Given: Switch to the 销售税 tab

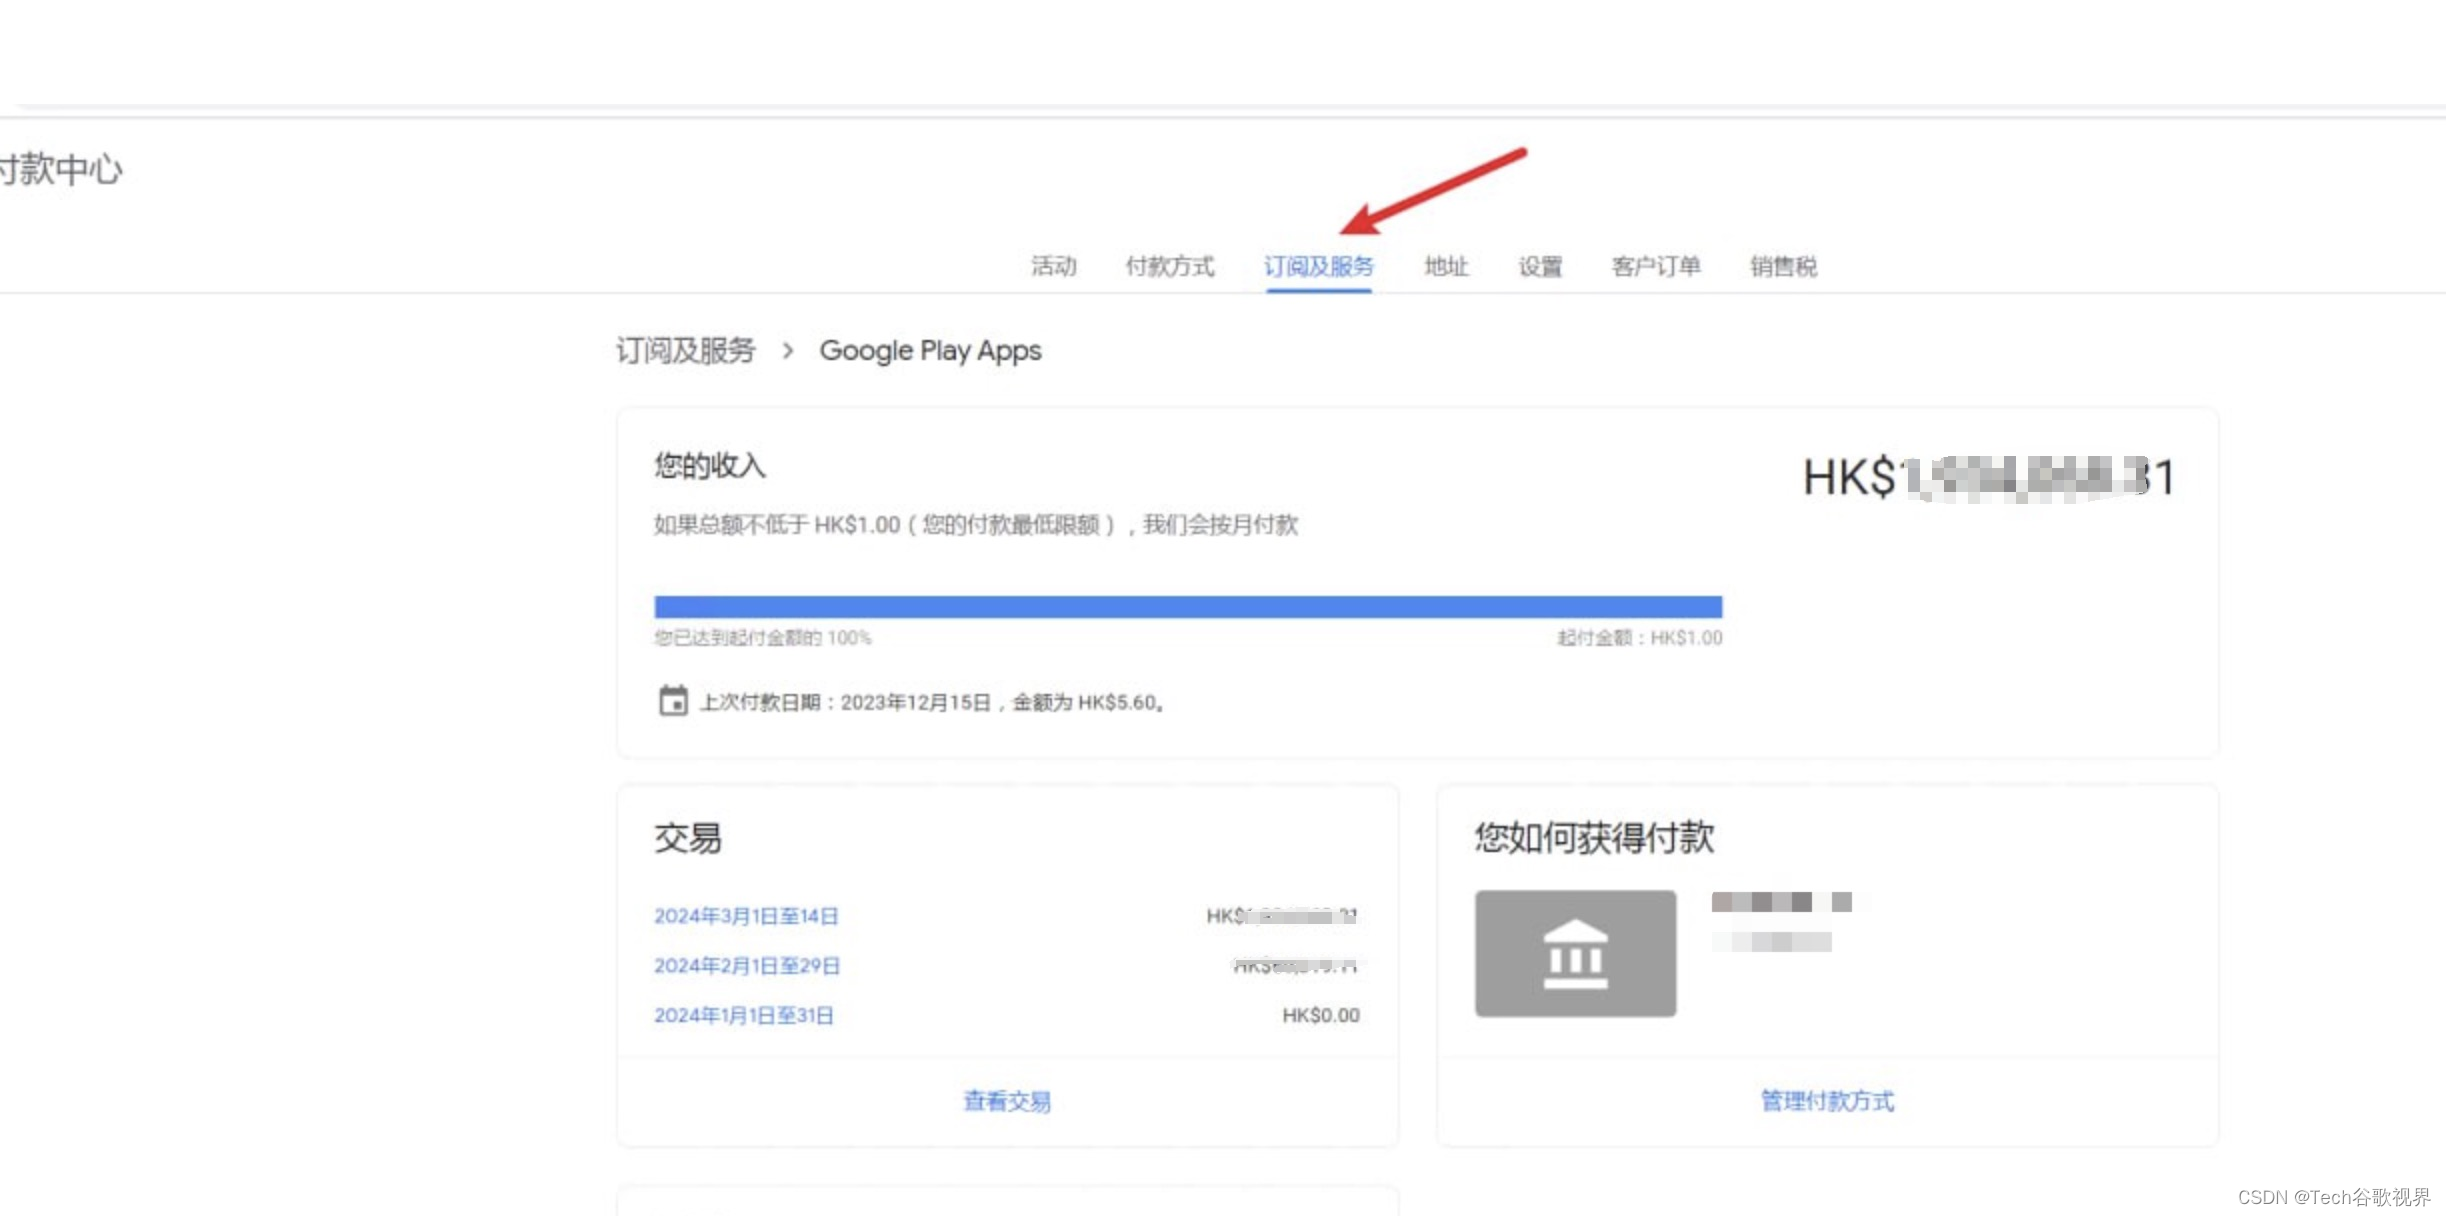Looking at the screenshot, I should (x=1783, y=266).
